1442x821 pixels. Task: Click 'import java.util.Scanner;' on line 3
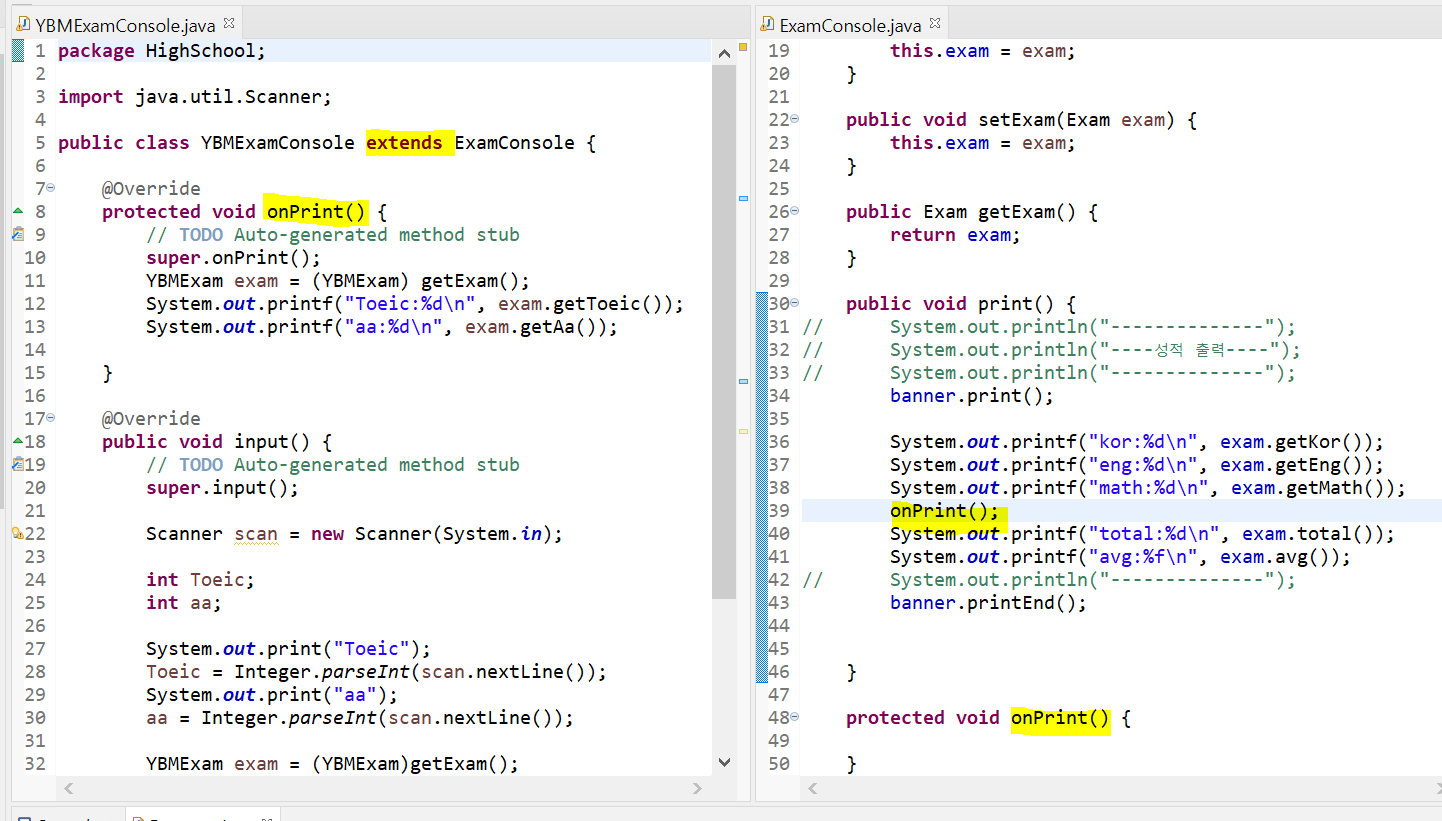pyautogui.click(x=194, y=96)
